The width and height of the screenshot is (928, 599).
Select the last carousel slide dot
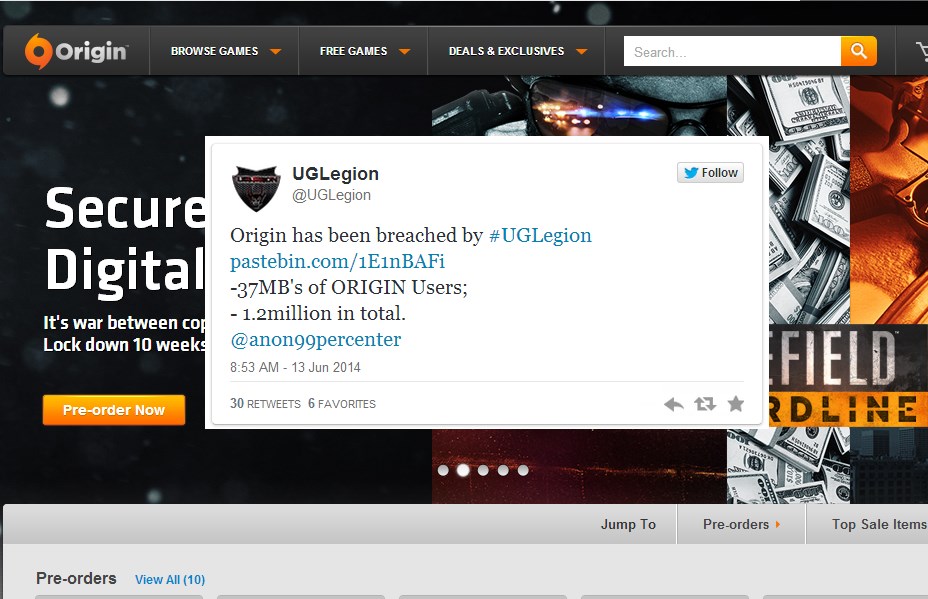pyautogui.click(x=523, y=470)
